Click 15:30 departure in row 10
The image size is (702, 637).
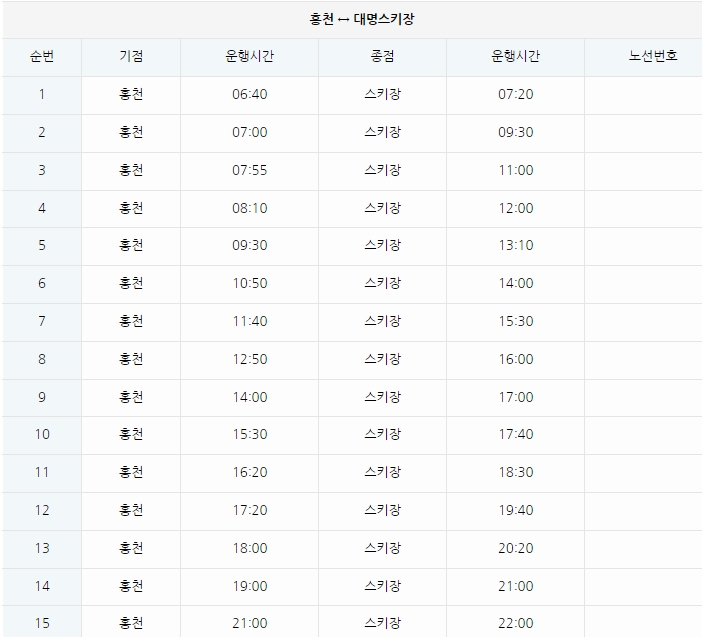tap(249, 434)
